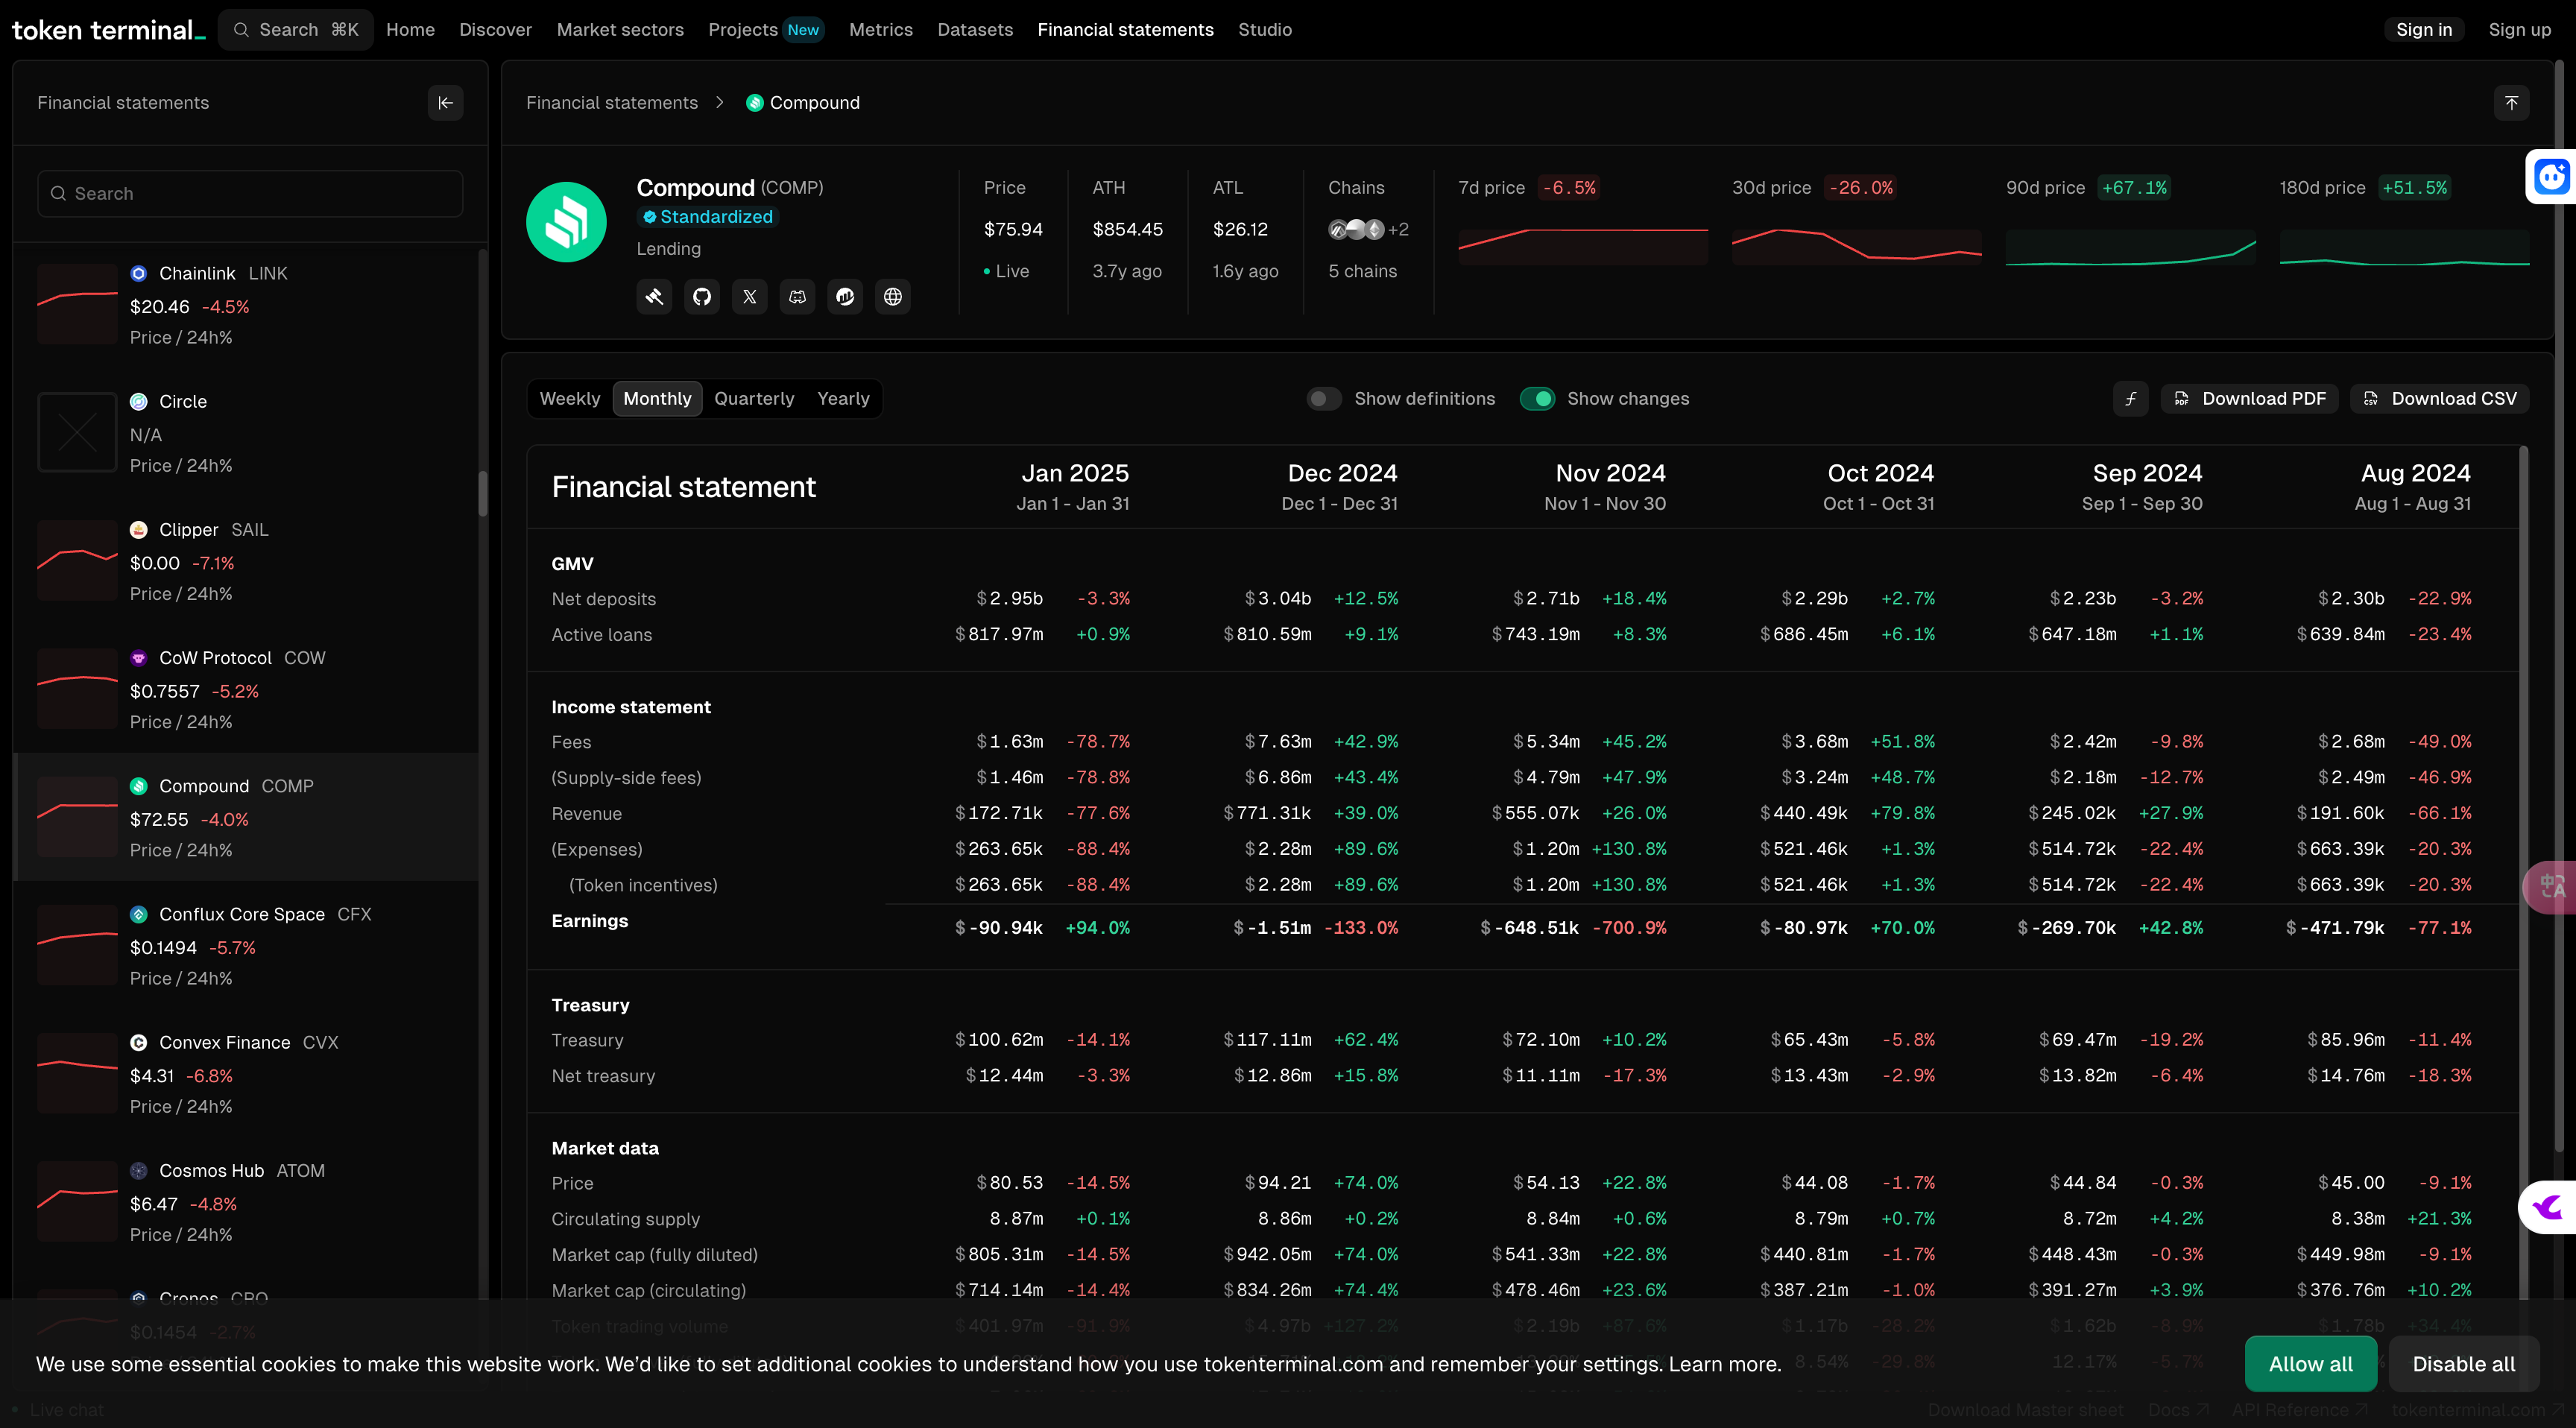Click Nov 2024 Treasury value $72.10m
This screenshot has width=2576, height=1428.
pos(1541,1040)
